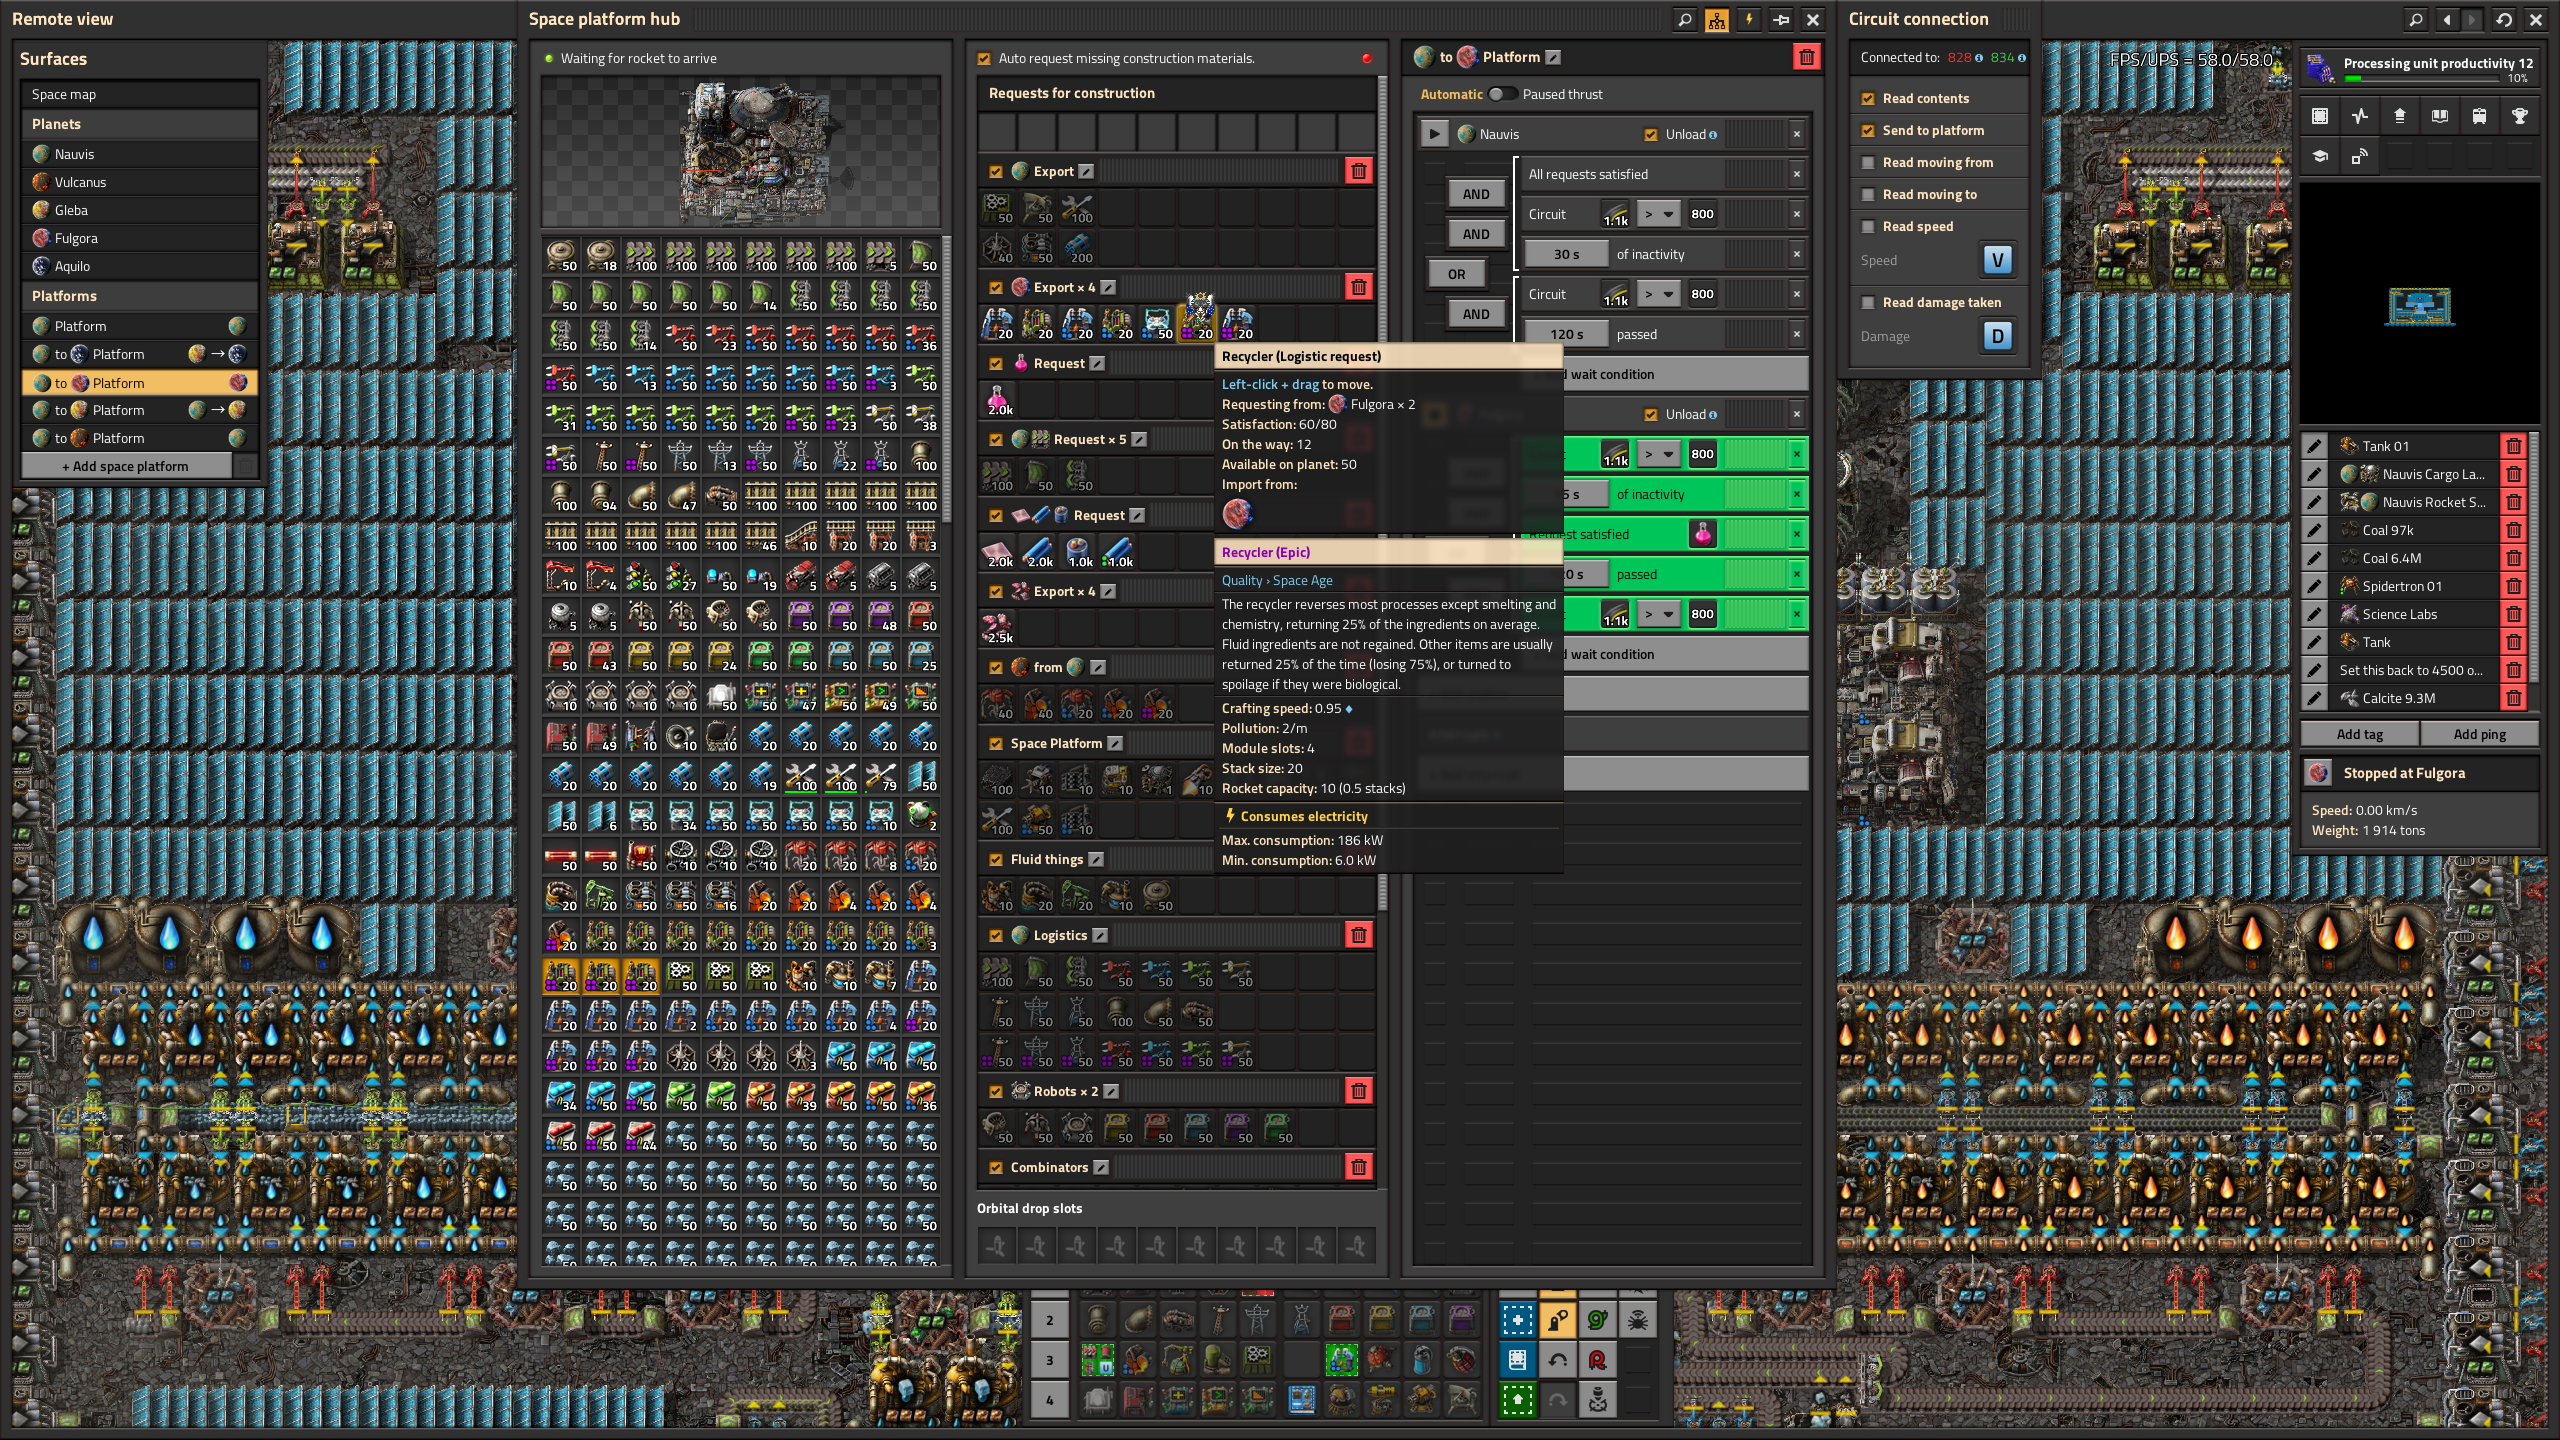The width and height of the screenshot is (2560, 1440).
Task: Flip the Automatic / Paused thrust switch
Action: [1502, 94]
